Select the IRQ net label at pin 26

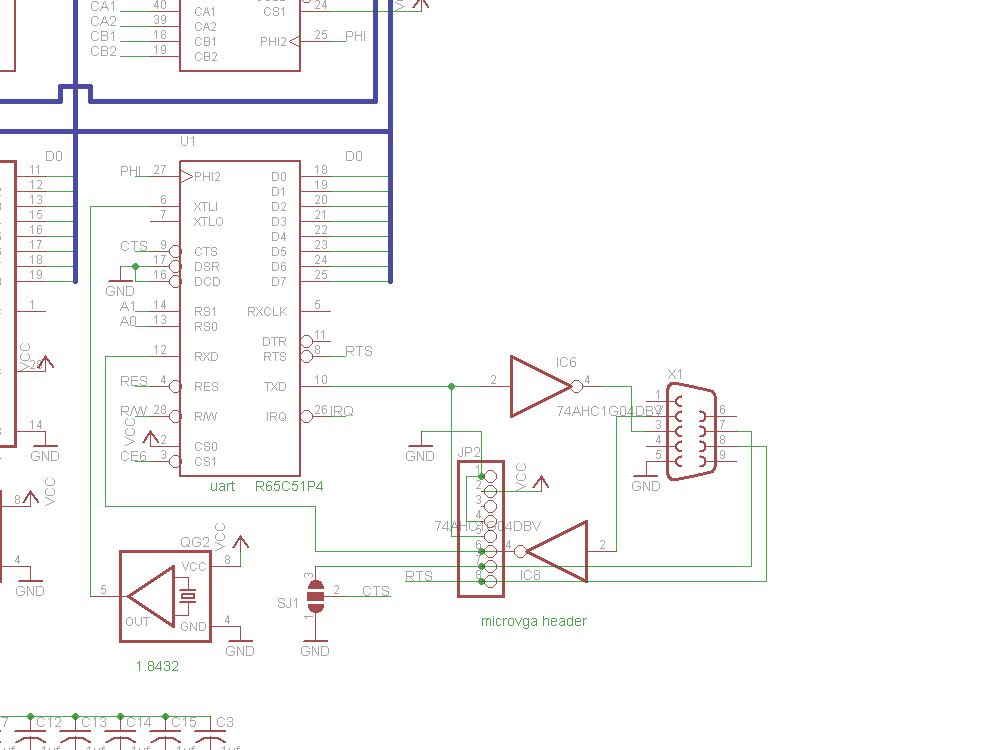point(342,411)
